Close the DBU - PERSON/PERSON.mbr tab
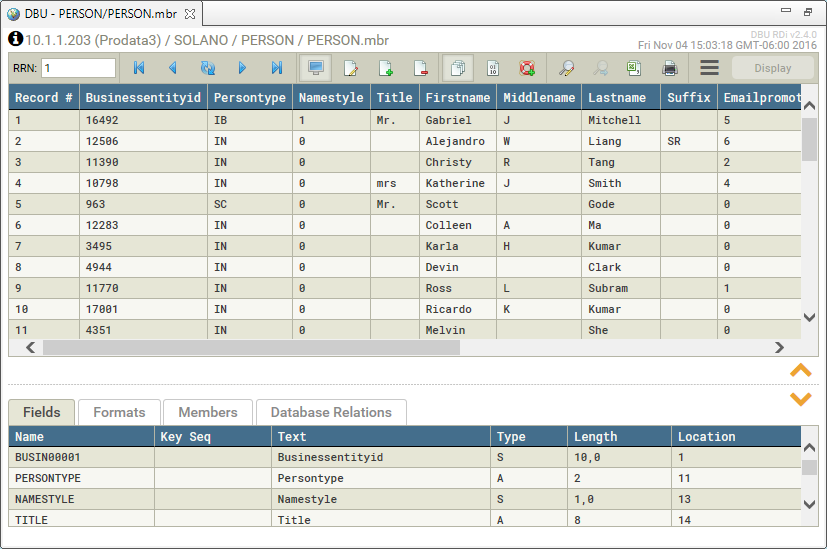The height and width of the screenshot is (549, 827). 190,14
